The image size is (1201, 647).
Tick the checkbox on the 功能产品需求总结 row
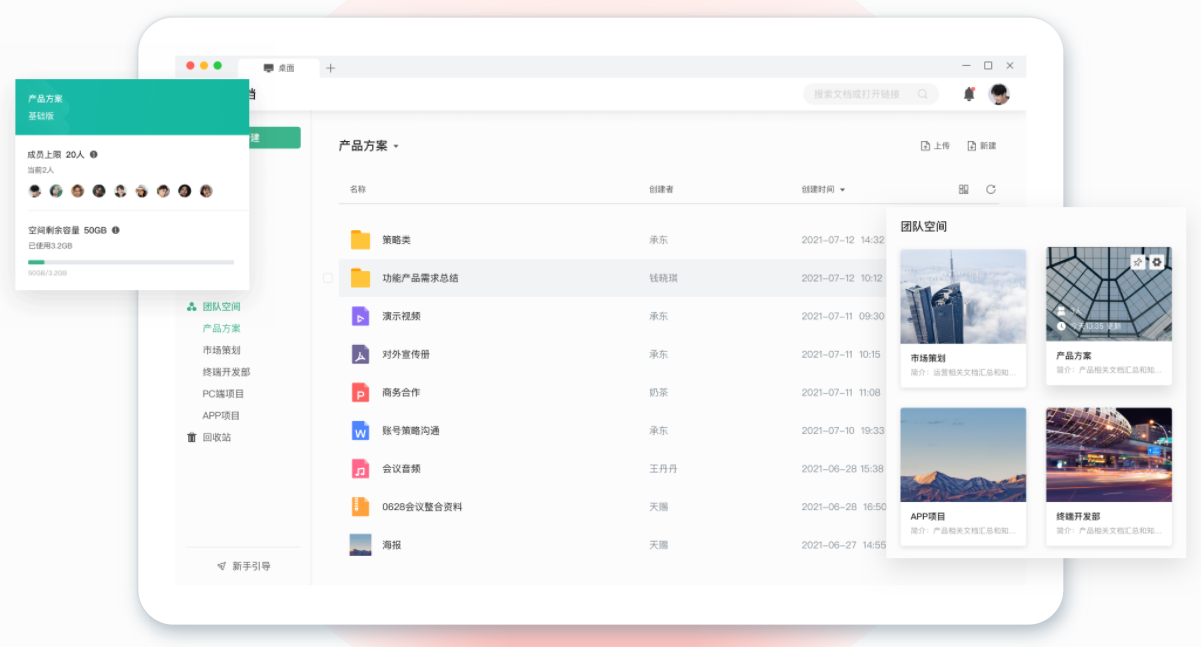coord(328,278)
